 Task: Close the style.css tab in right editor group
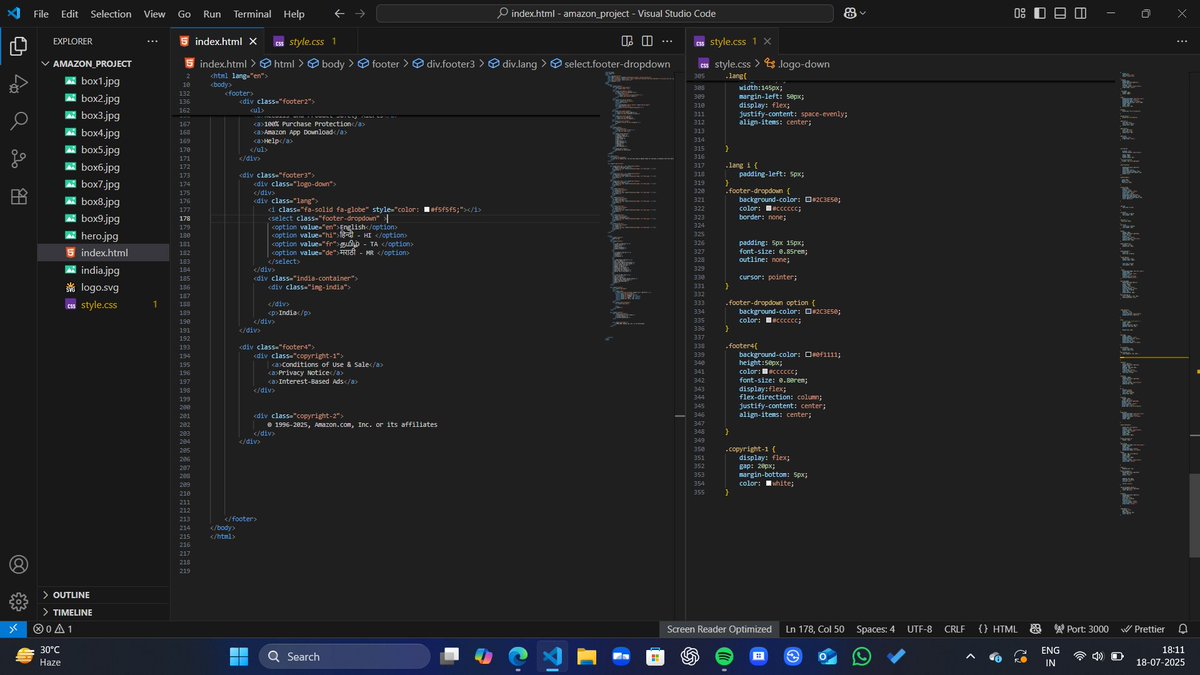click(x=767, y=42)
